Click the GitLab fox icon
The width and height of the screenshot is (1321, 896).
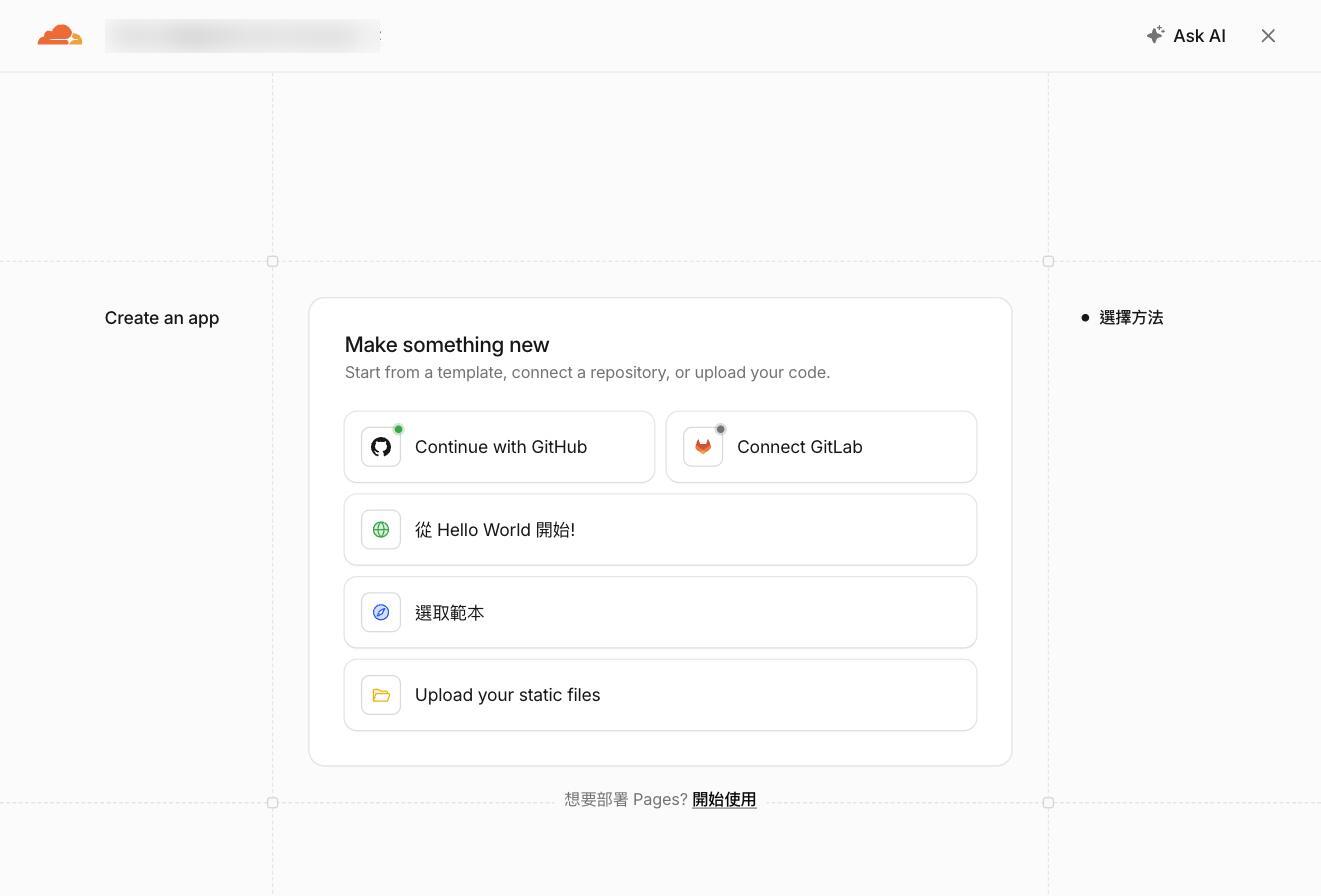click(x=703, y=447)
